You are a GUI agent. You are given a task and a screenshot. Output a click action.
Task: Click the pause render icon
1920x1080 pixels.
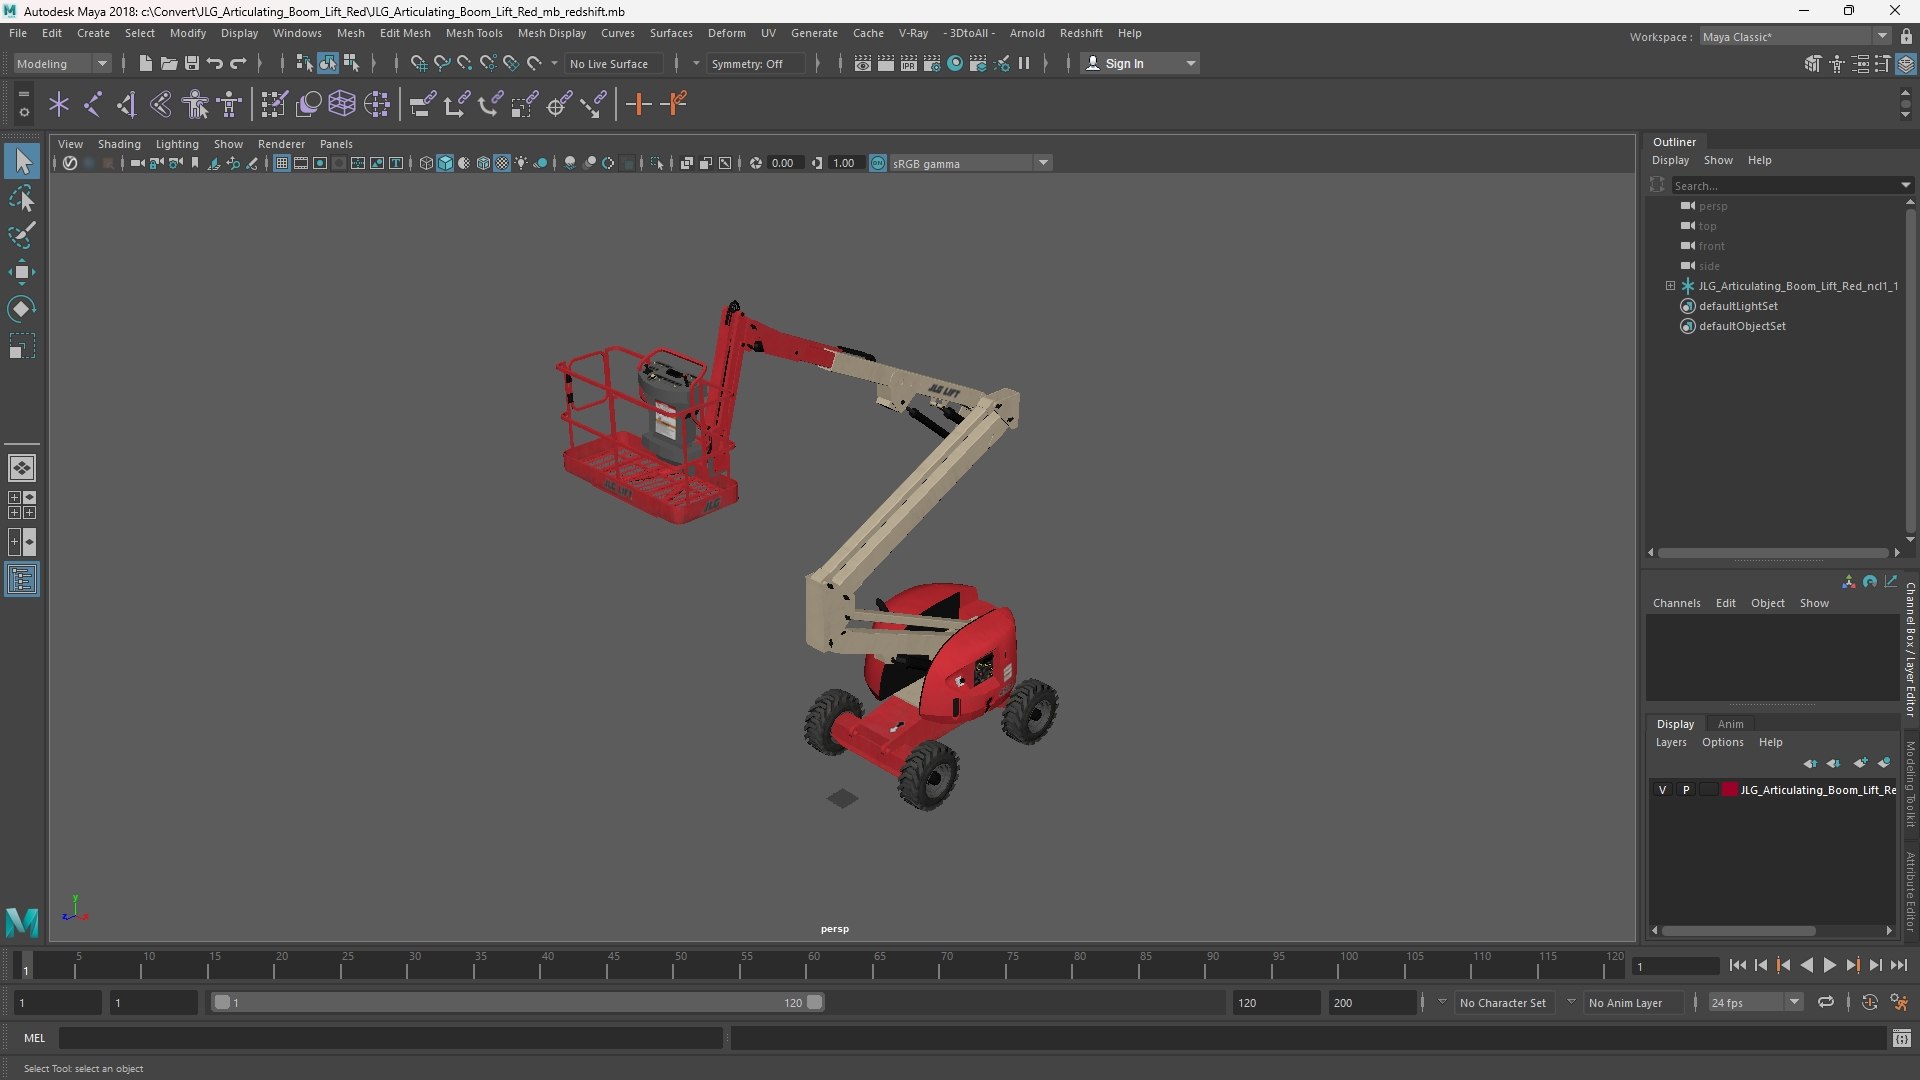point(1024,63)
